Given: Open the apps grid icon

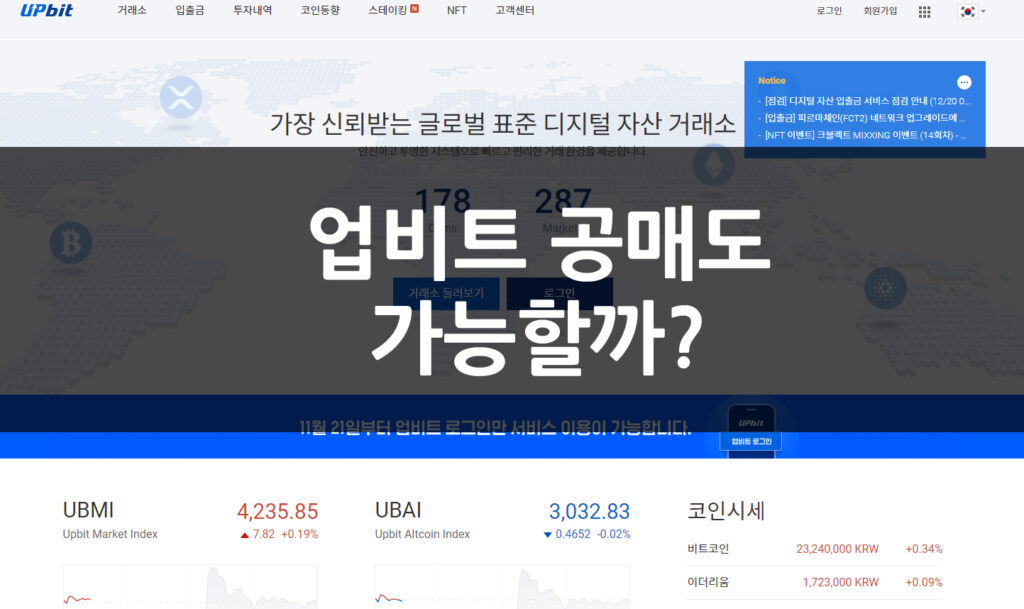Looking at the screenshot, I should (x=924, y=12).
